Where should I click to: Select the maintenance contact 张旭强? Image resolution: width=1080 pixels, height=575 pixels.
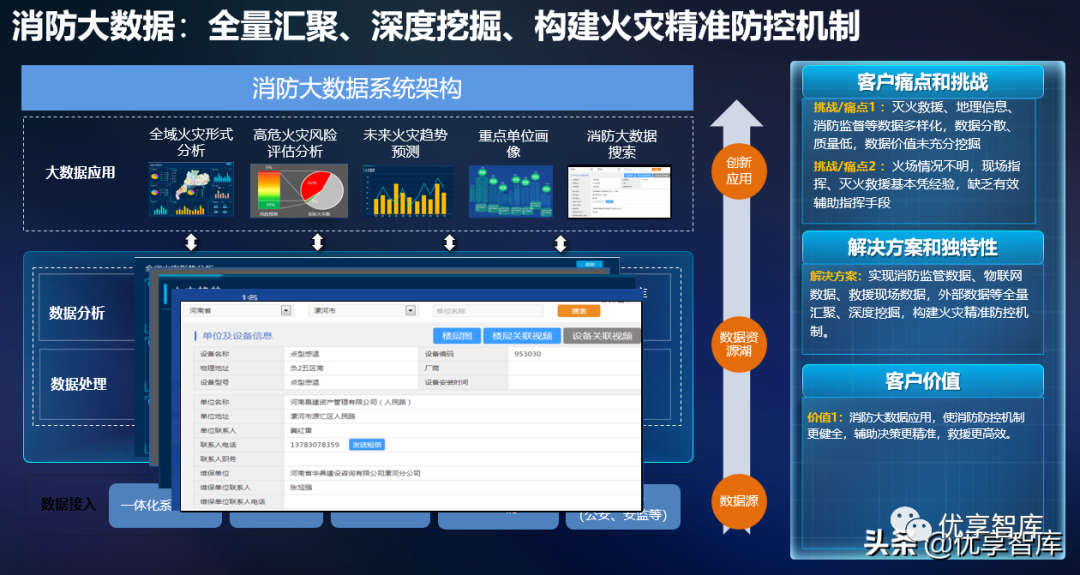pos(301,488)
